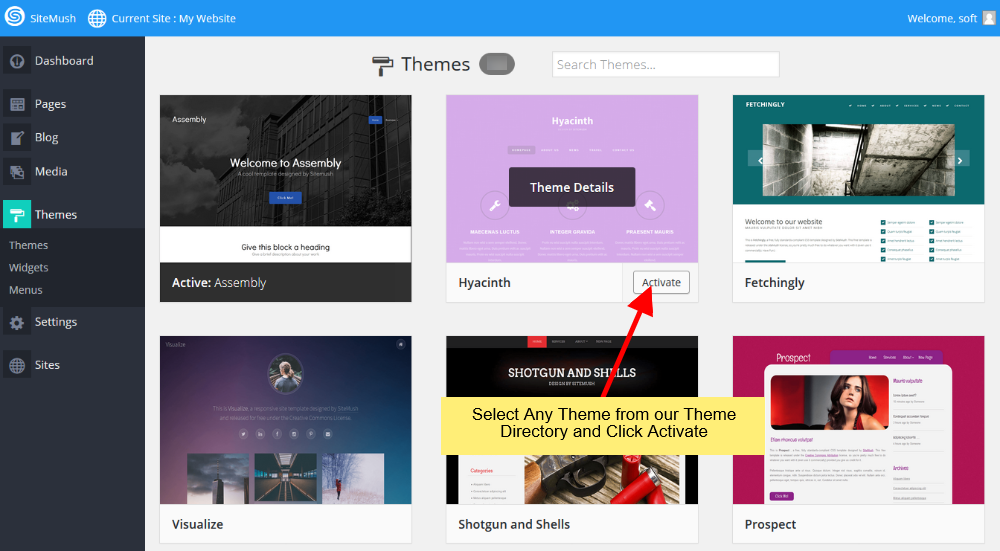Viewport: 1000px width, 551px height.
Task: Click the SiteMush logo icon
Action: (15, 18)
